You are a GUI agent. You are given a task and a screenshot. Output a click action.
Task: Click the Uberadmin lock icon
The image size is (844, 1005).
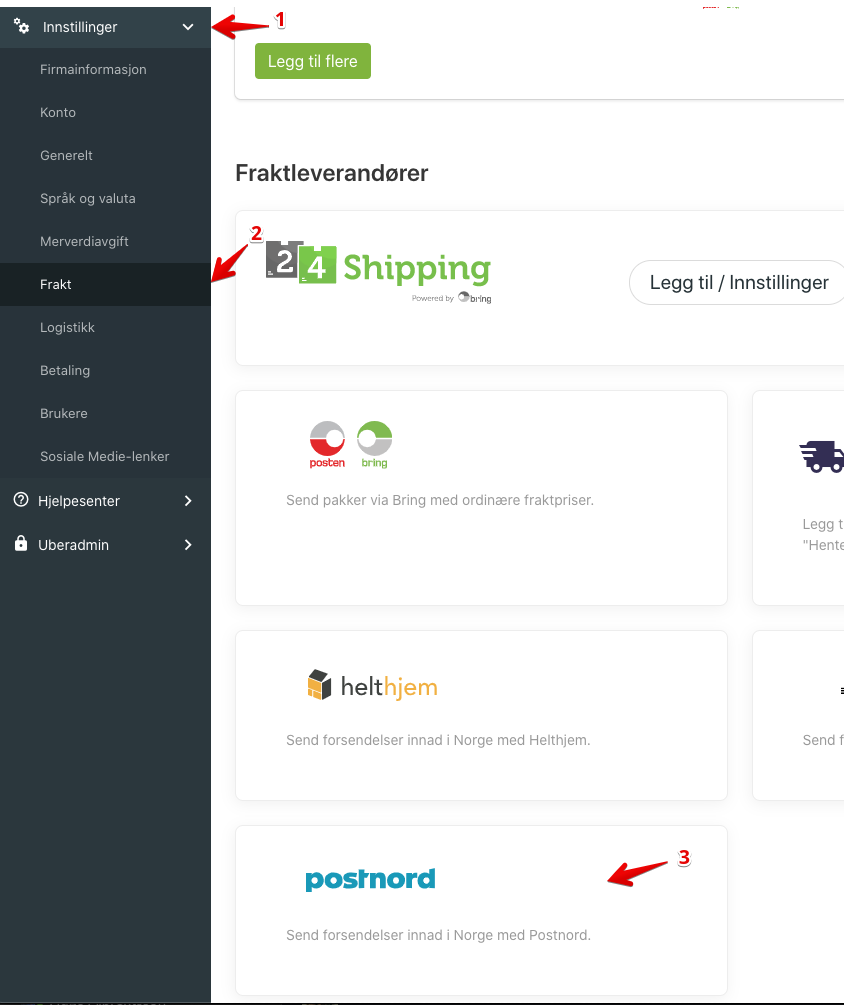(21, 544)
